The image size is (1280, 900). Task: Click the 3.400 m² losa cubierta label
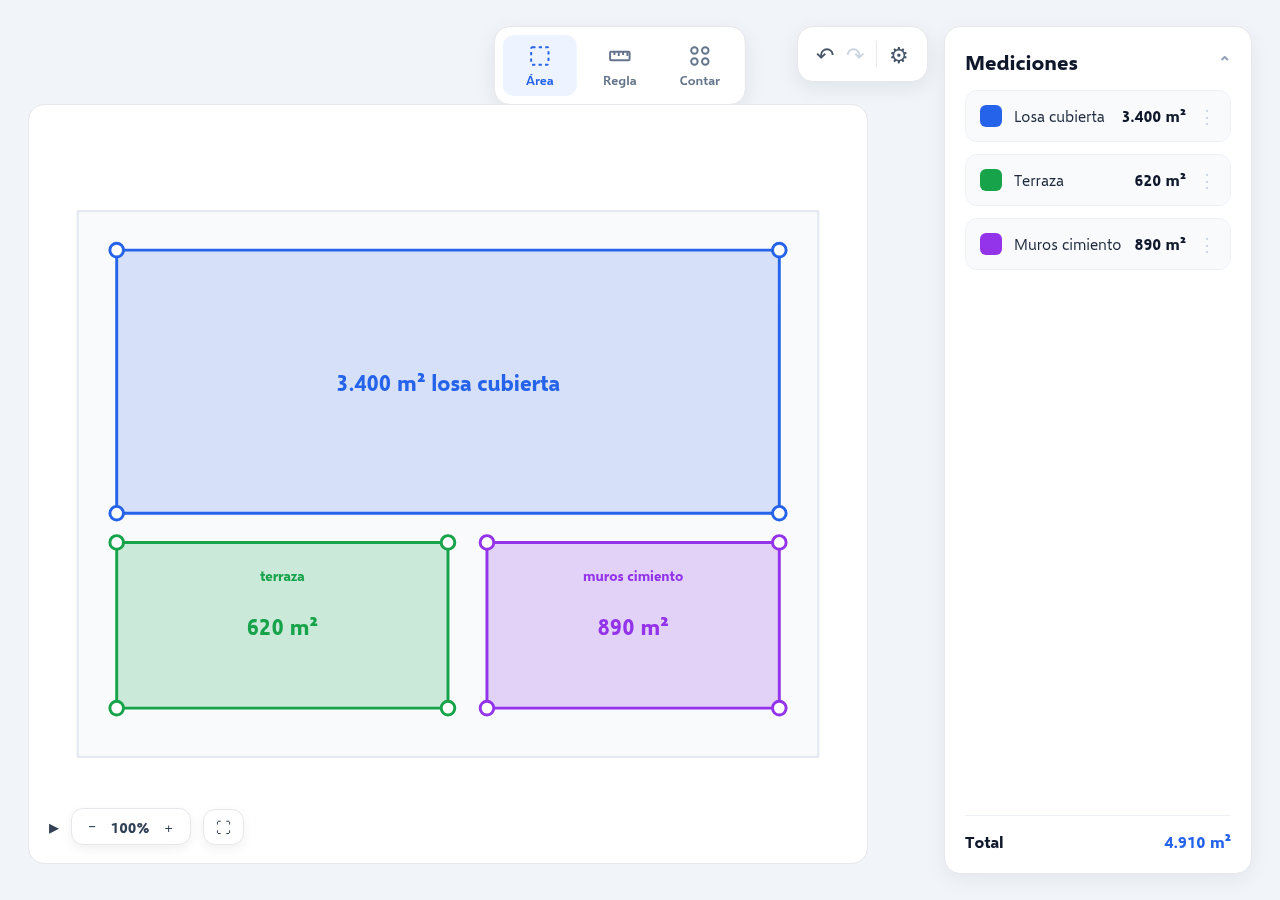pyautogui.click(x=448, y=383)
